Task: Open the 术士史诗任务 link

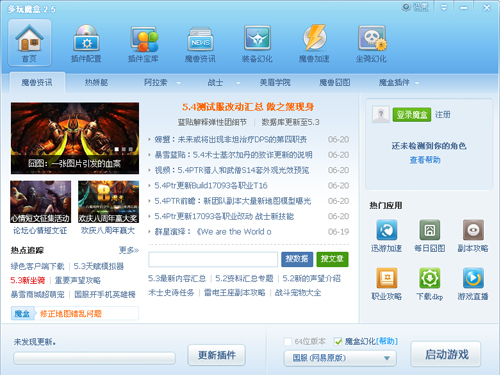Action: [171, 293]
